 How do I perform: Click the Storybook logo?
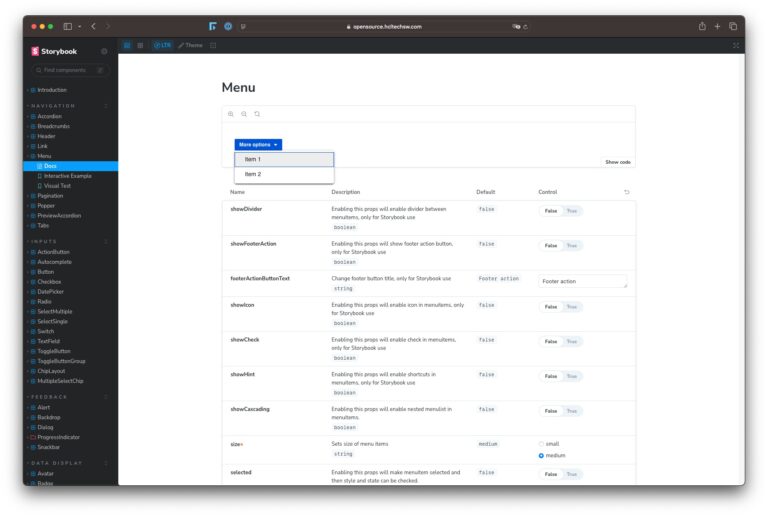click(x=54, y=51)
